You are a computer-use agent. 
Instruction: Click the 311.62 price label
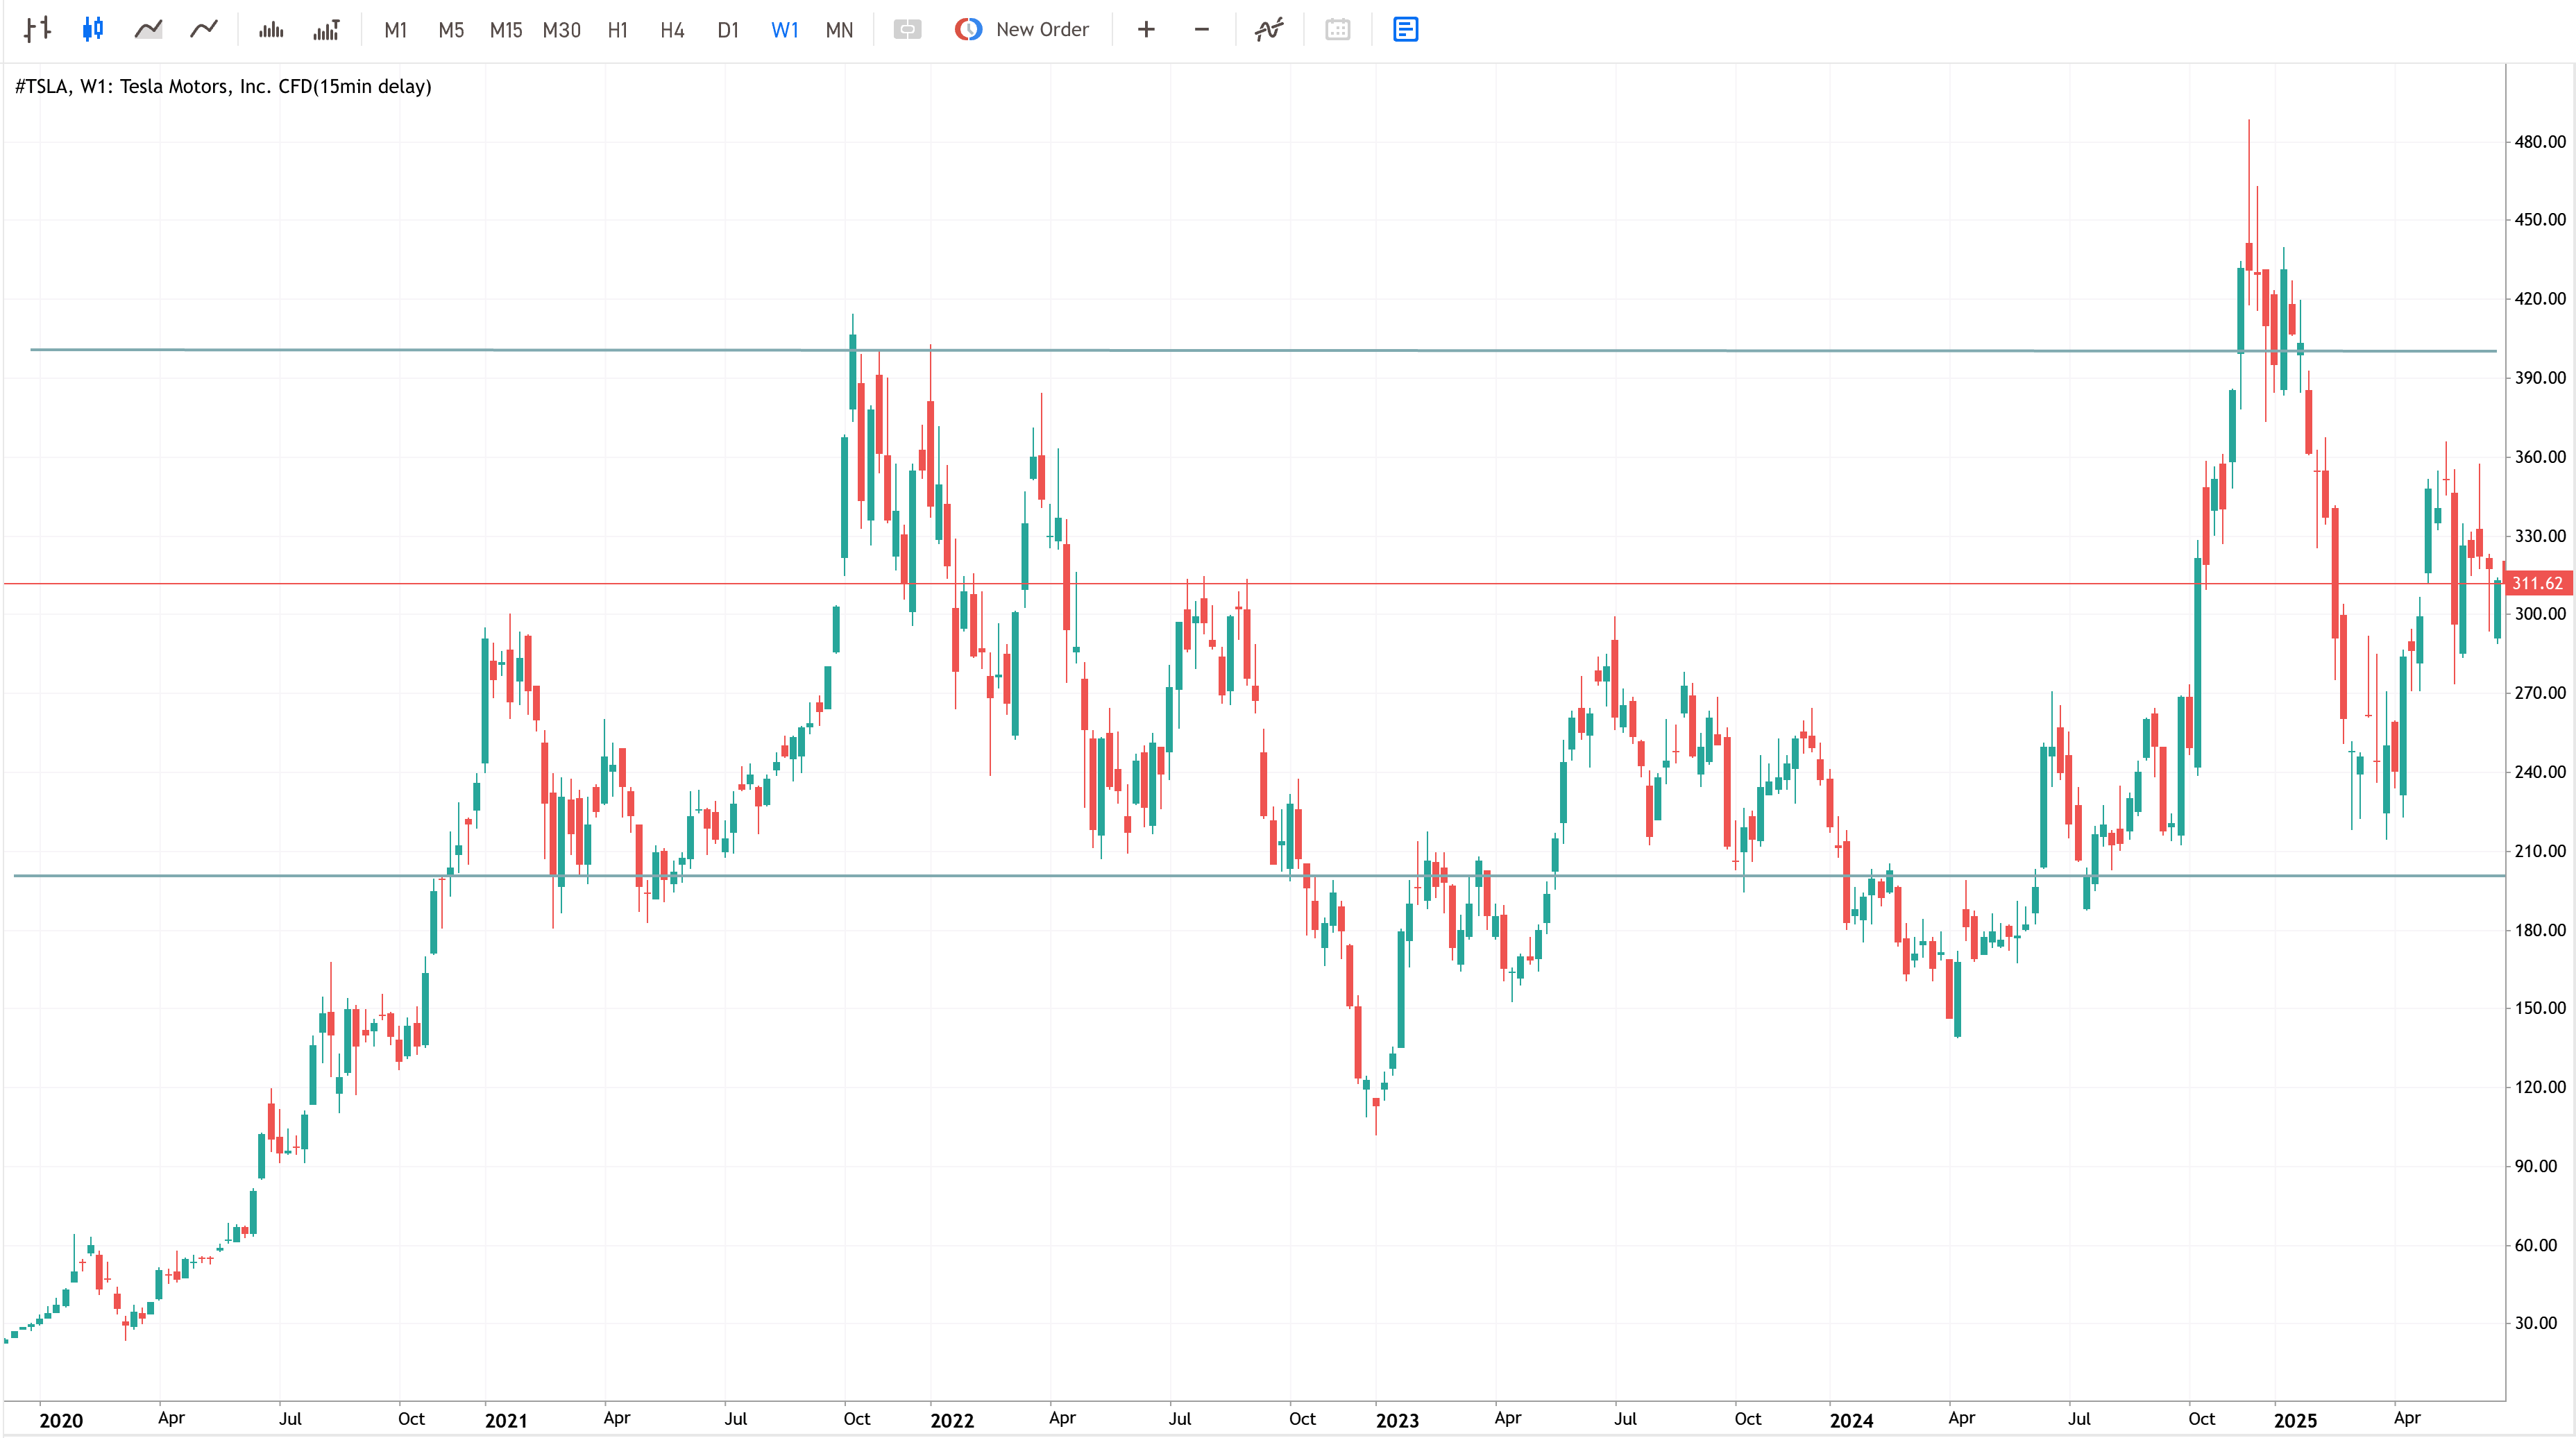pos(2538,583)
